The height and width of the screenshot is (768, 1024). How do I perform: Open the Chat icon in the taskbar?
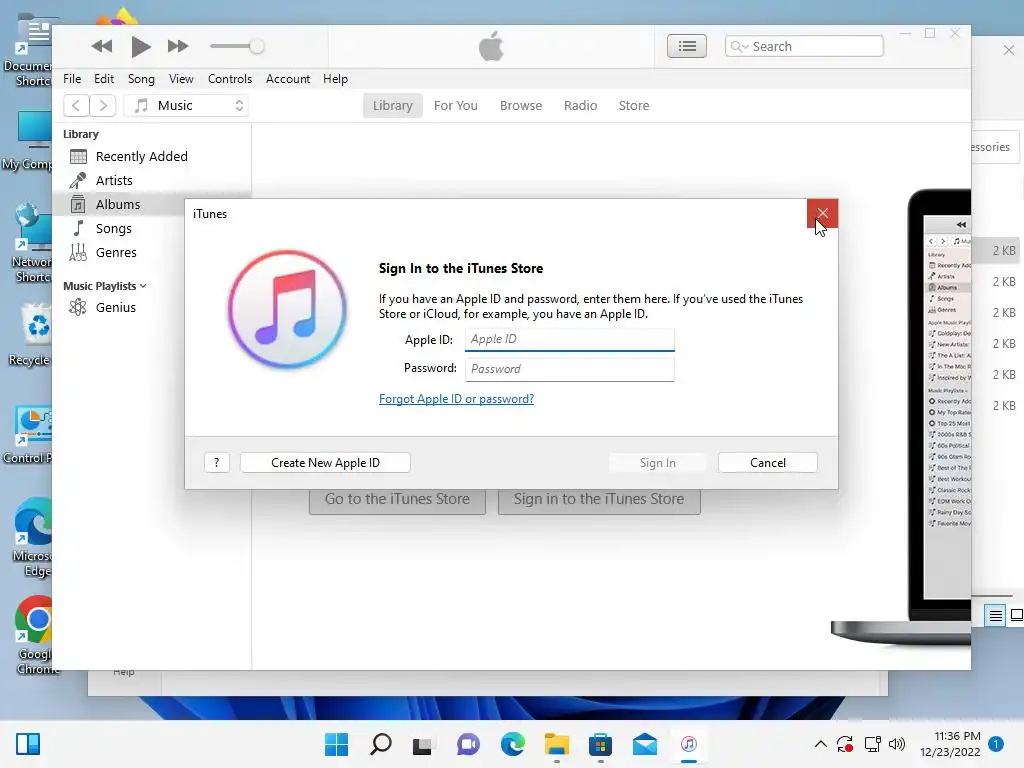pos(468,744)
